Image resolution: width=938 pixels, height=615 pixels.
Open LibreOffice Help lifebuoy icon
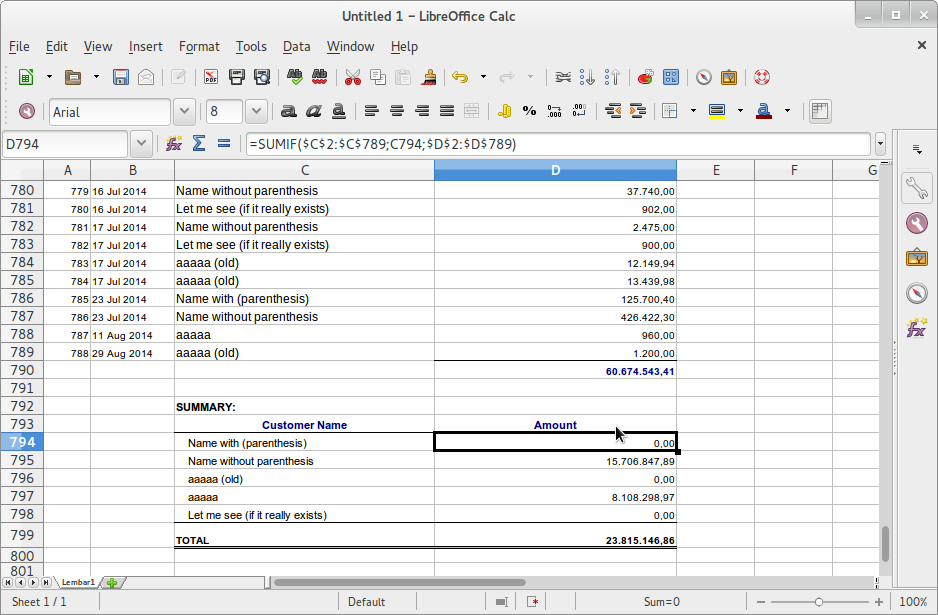coord(762,77)
